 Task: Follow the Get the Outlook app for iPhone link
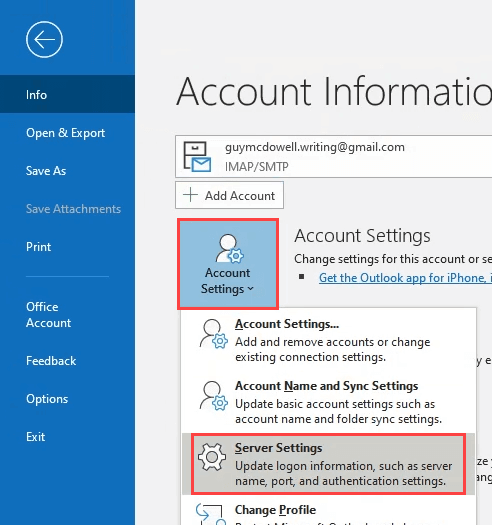pos(405,278)
